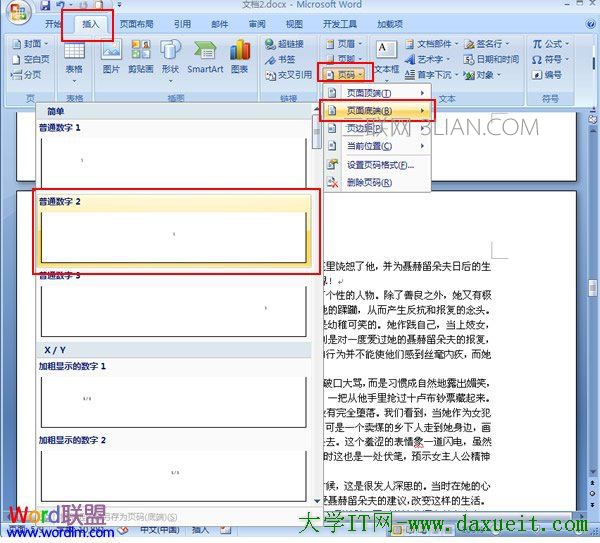Open the Quick Parts (文档部件) dropdown arrow
This screenshot has height=543, width=600.
coord(456,44)
